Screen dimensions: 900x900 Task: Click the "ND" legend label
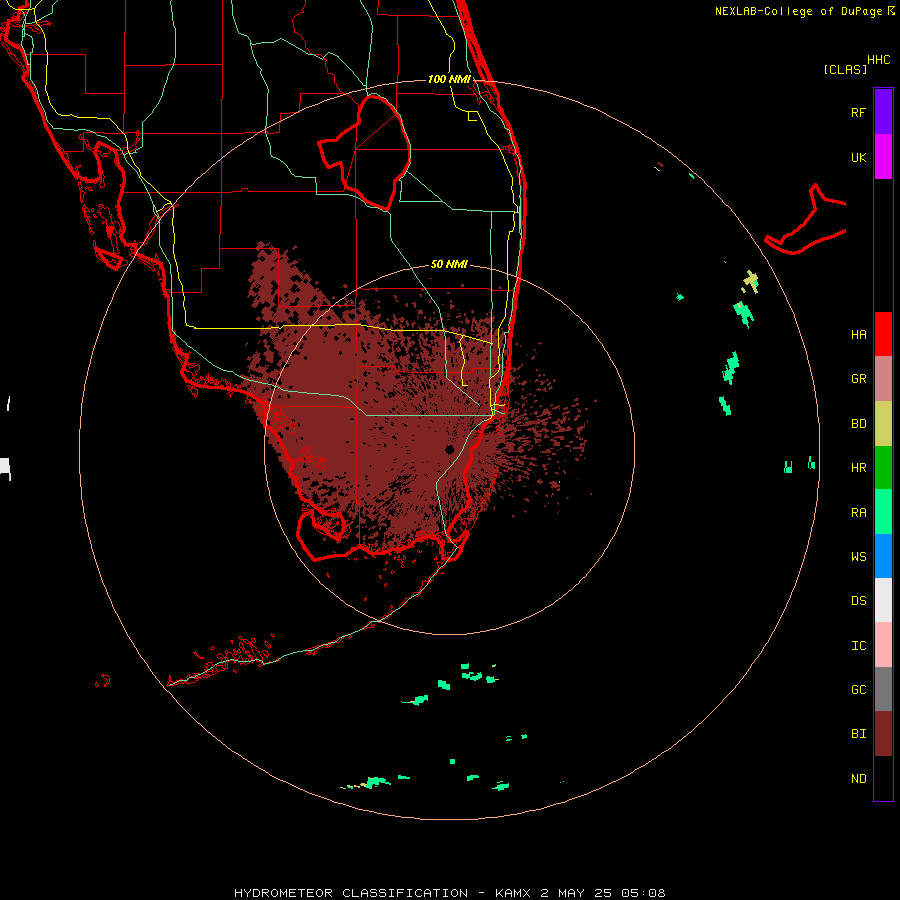(x=858, y=778)
